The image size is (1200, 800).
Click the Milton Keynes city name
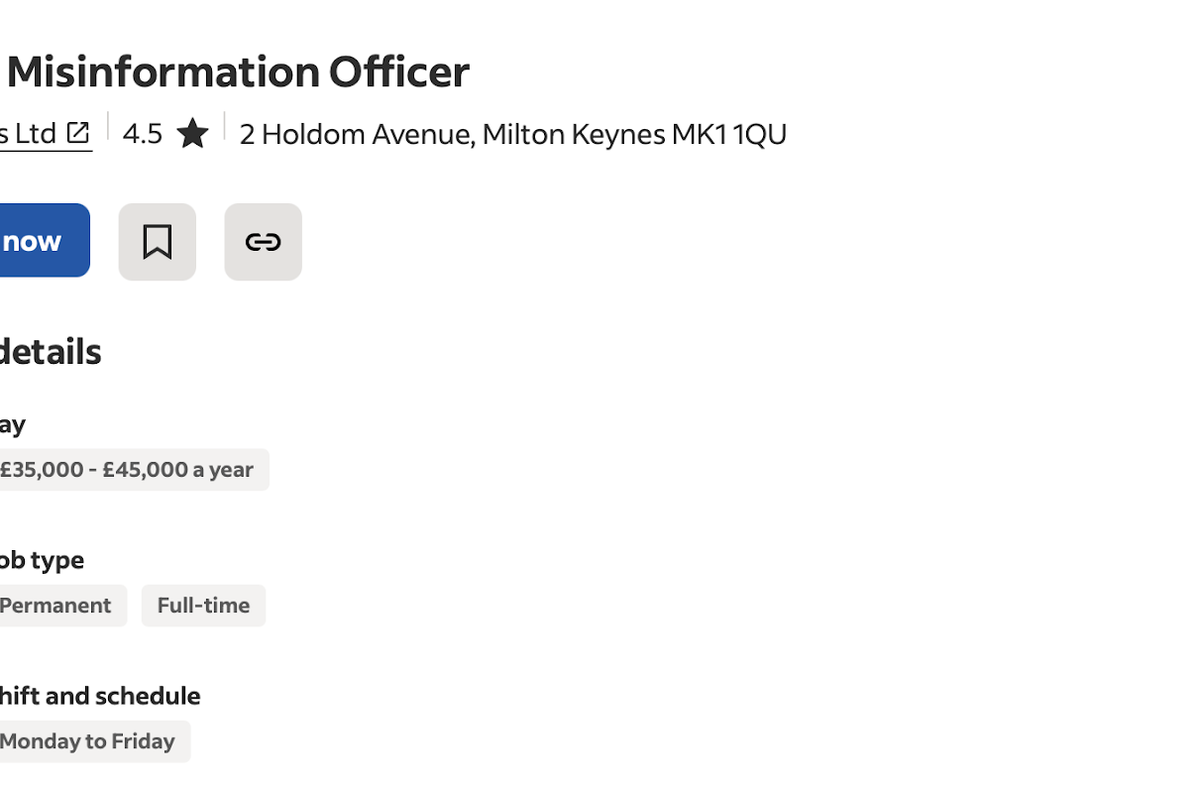pos(573,134)
